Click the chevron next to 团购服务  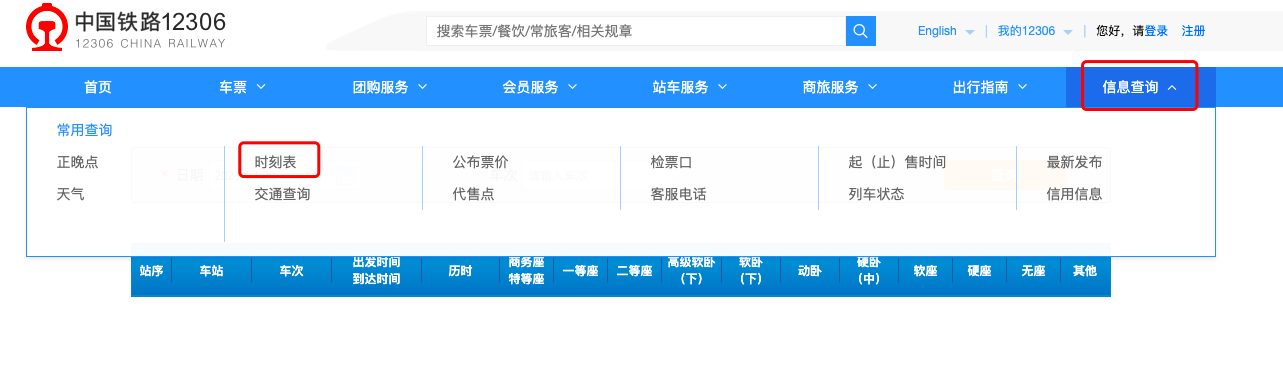(x=422, y=87)
